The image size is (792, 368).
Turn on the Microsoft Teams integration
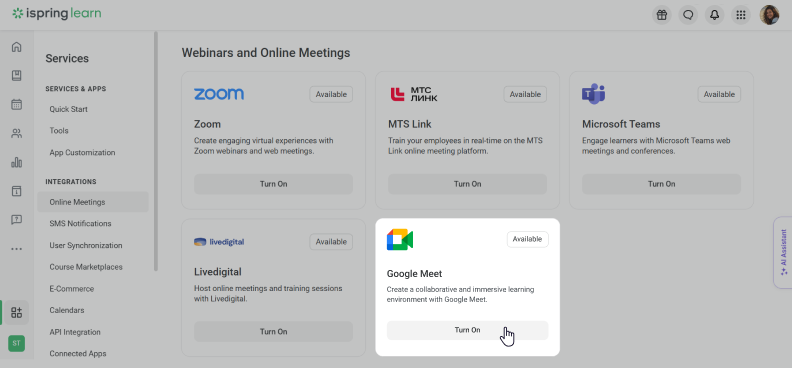pyautogui.click(x=661, y=184)
